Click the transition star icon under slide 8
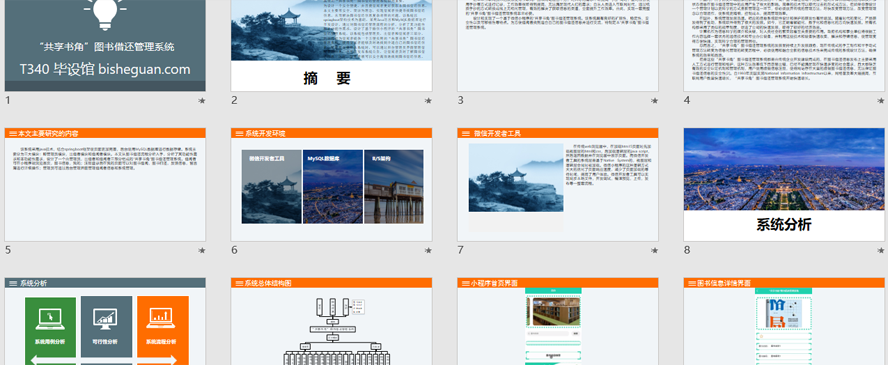Image resolution: width=888 pixels, height=365 pixels. [x=881, y=250]
